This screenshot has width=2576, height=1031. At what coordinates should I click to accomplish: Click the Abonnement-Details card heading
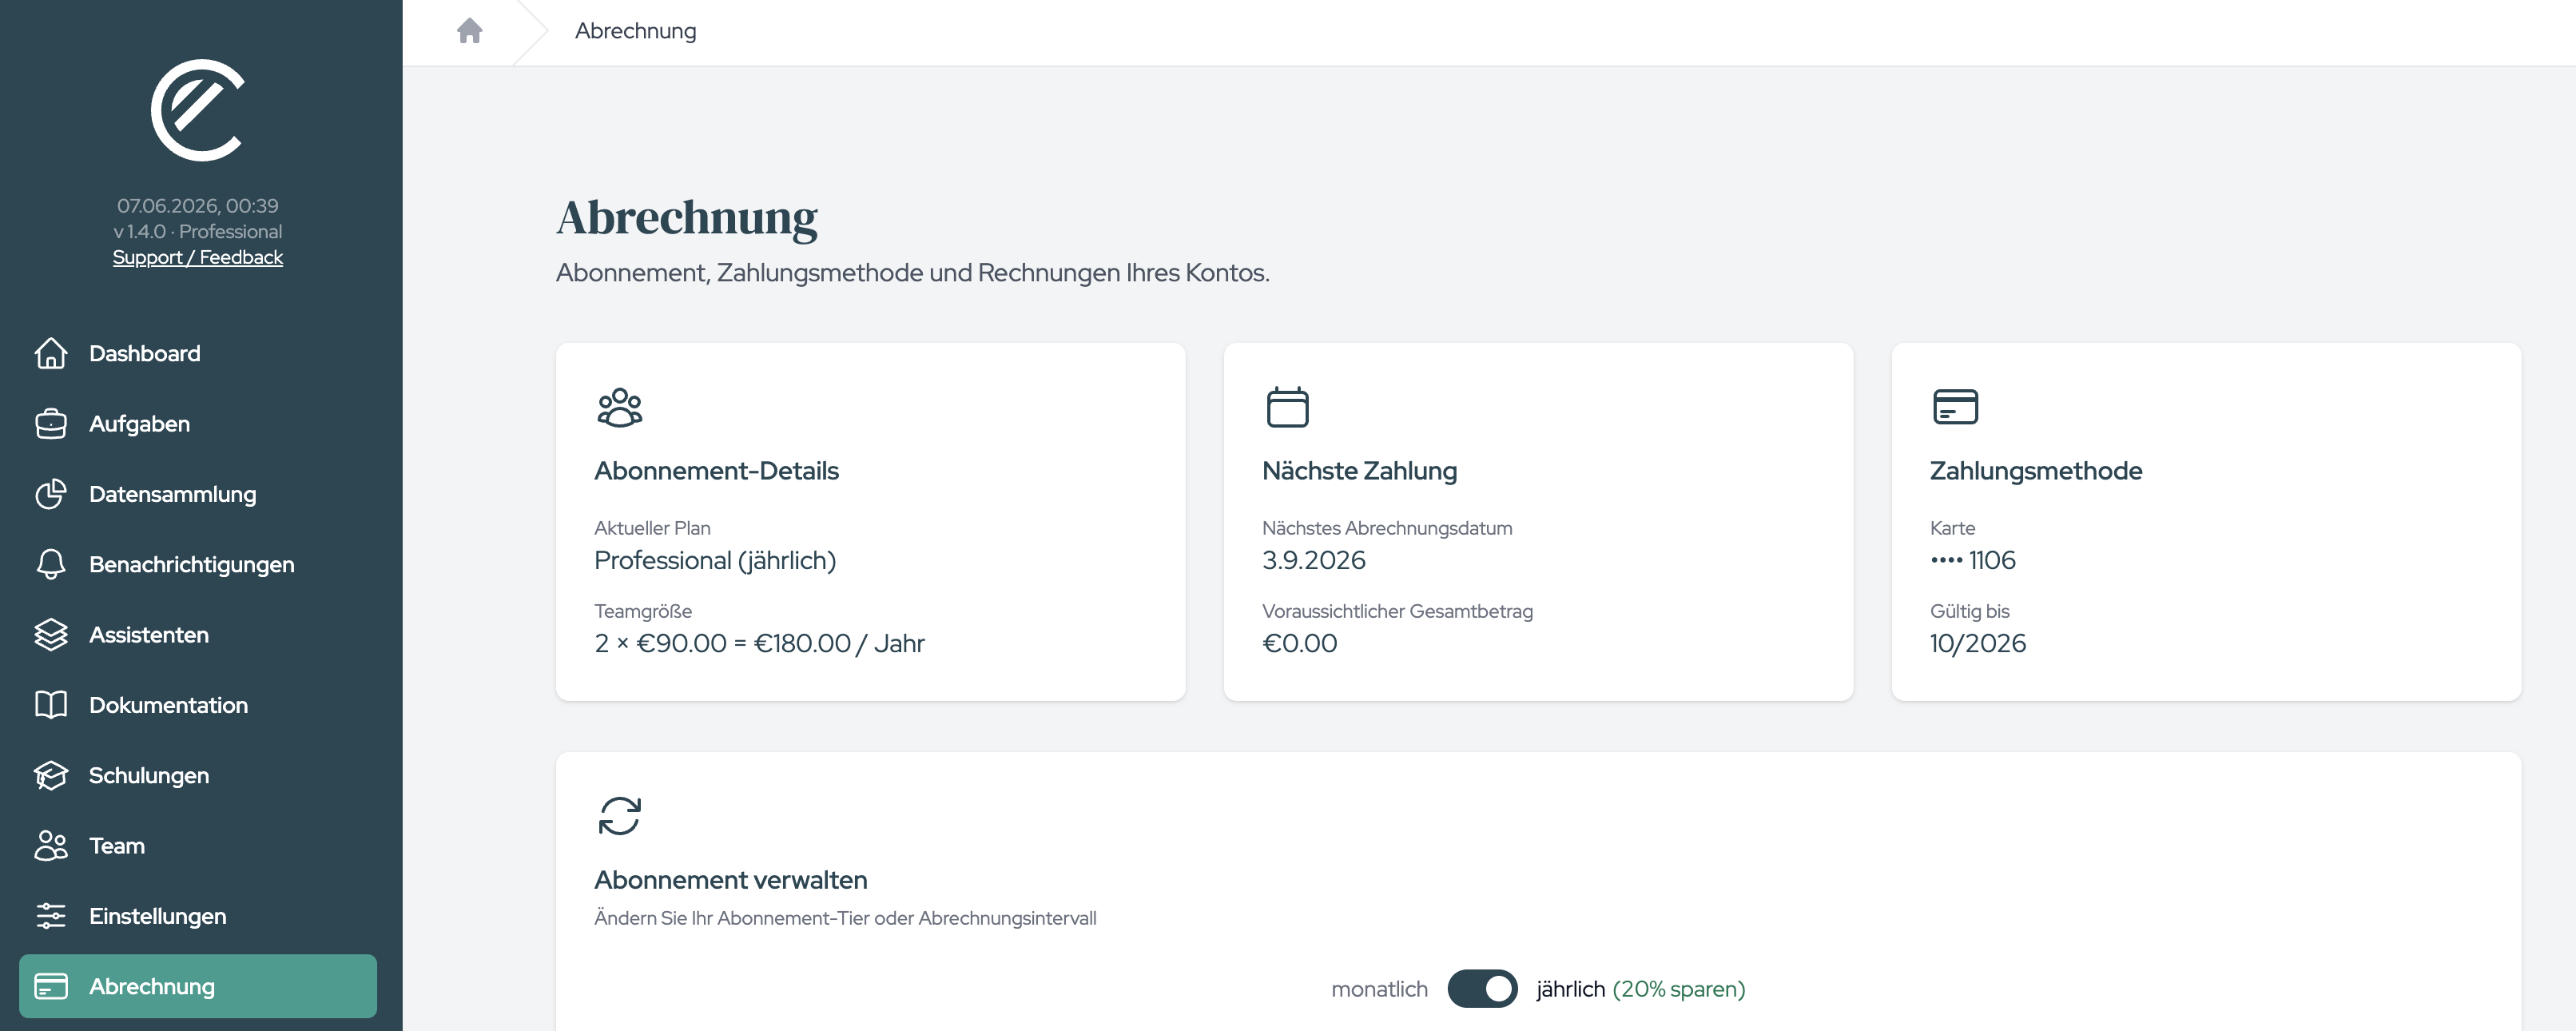716,471
